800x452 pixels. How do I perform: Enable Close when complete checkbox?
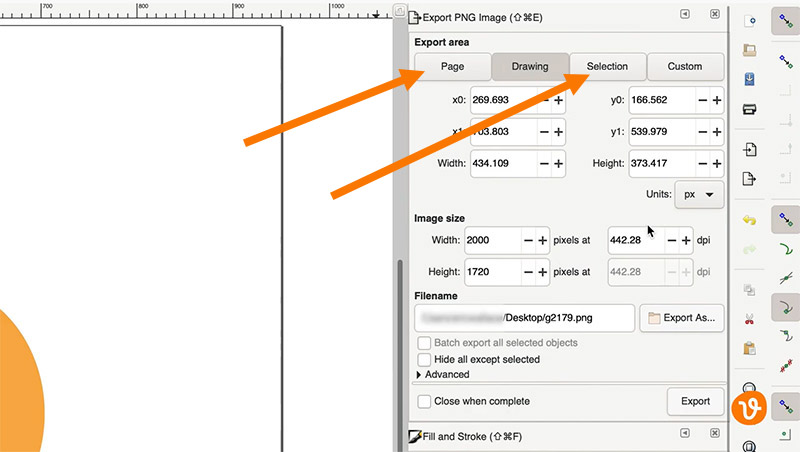[x=424, y=401]
